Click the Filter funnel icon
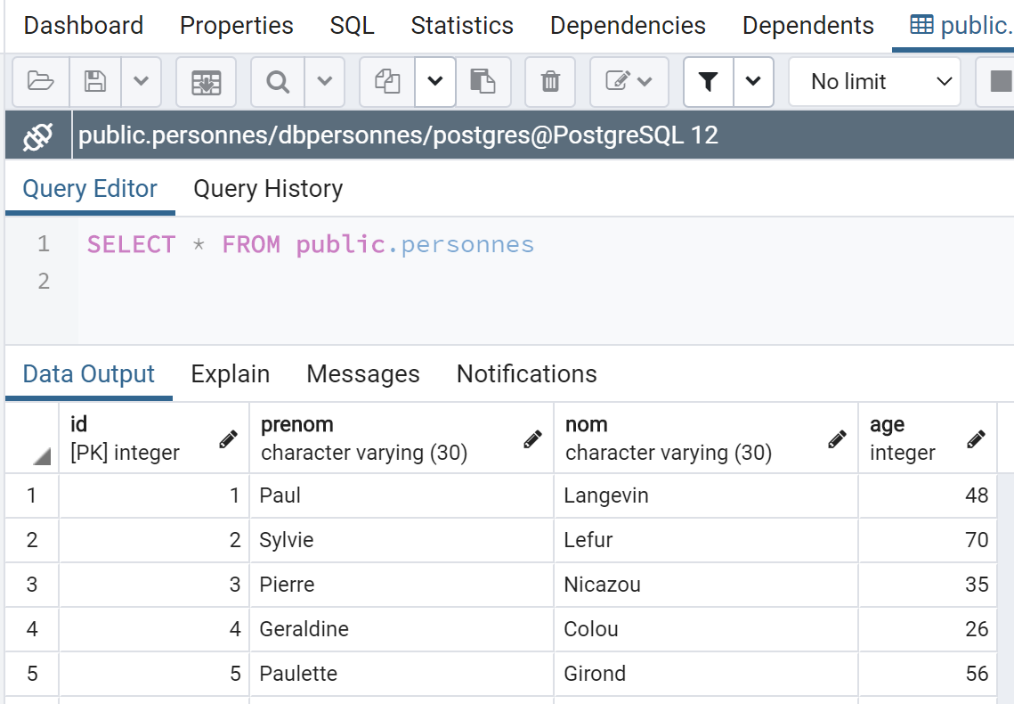This screenshot has height=704, width=1014. pos(708,82)
